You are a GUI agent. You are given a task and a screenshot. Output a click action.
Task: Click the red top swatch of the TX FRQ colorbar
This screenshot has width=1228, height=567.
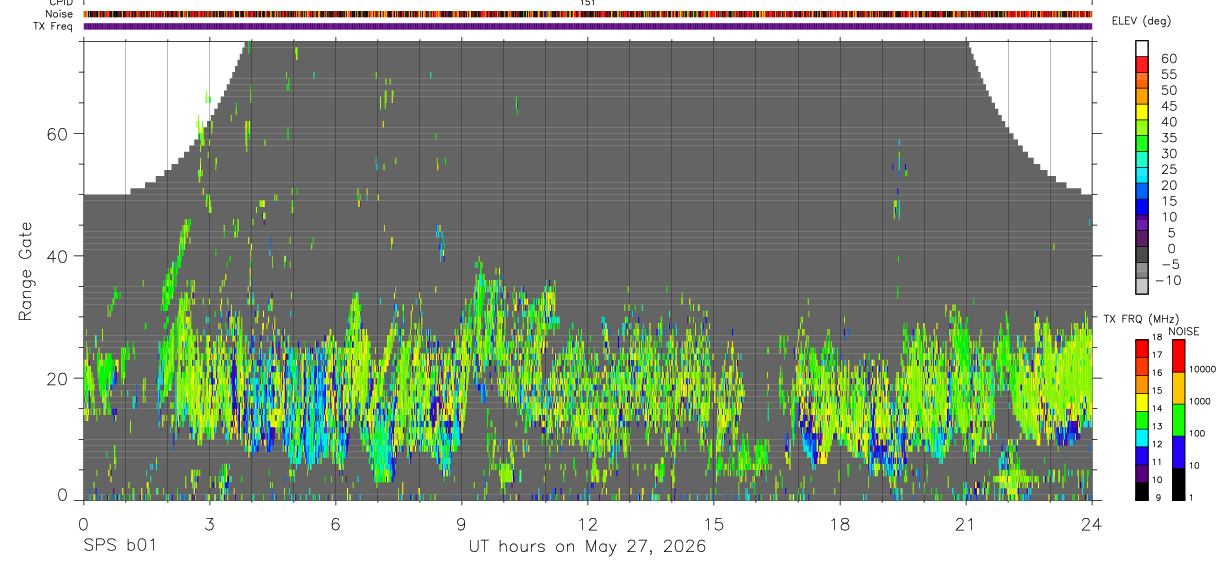[1142, 348]
